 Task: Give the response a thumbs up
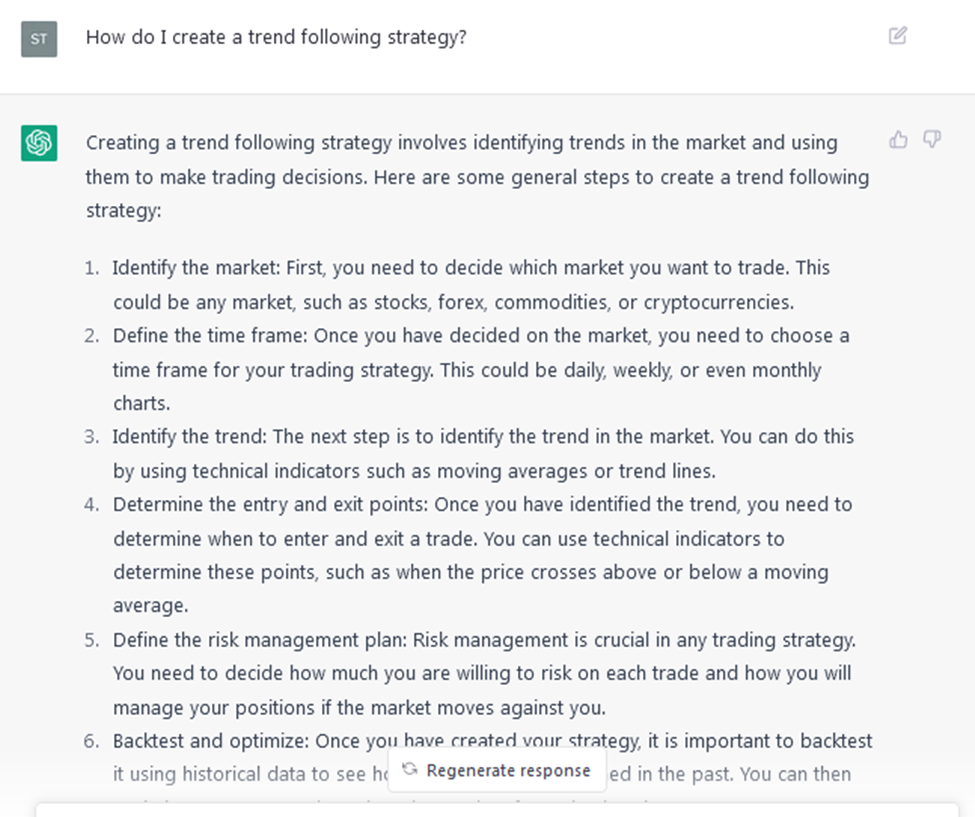click(898, 139)
